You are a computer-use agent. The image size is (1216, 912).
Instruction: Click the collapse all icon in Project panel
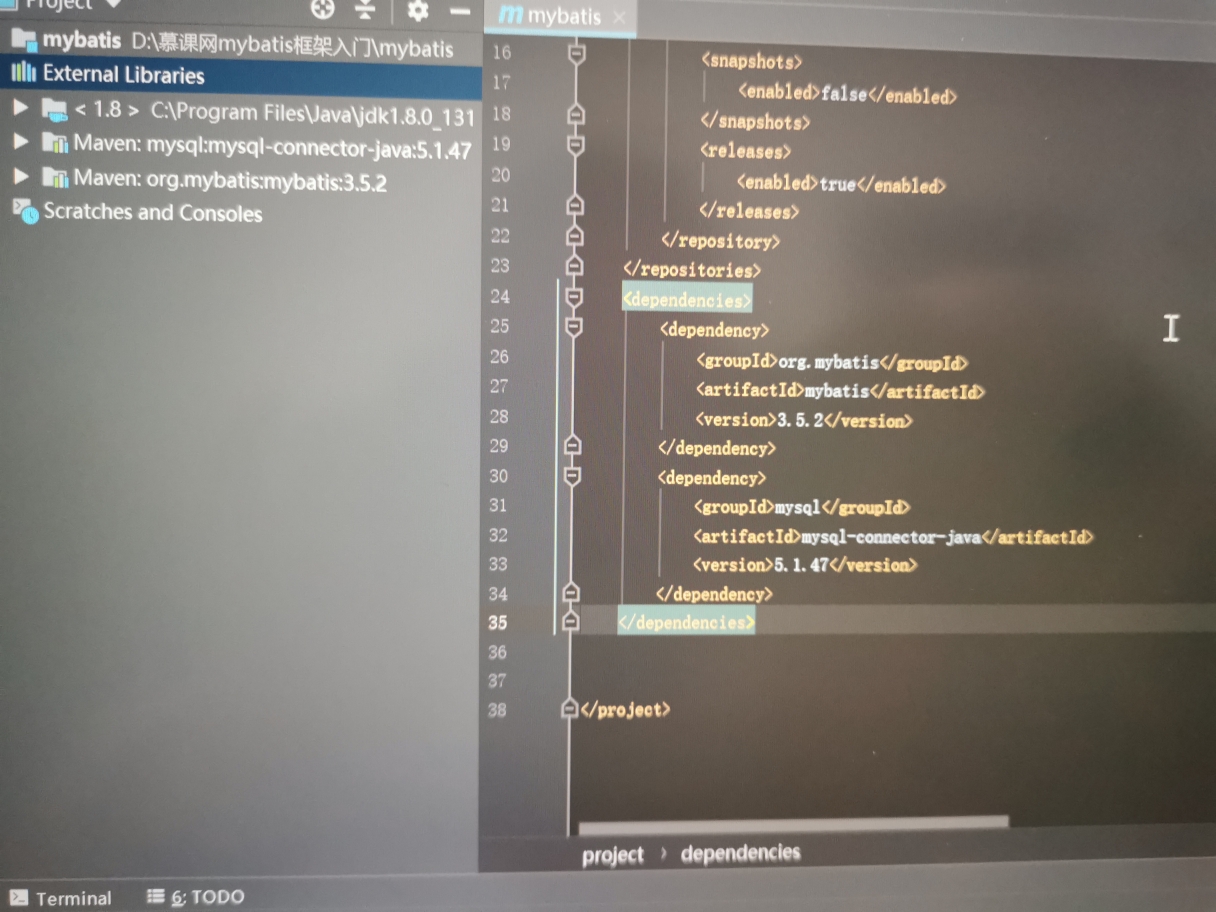click(365, 10)
